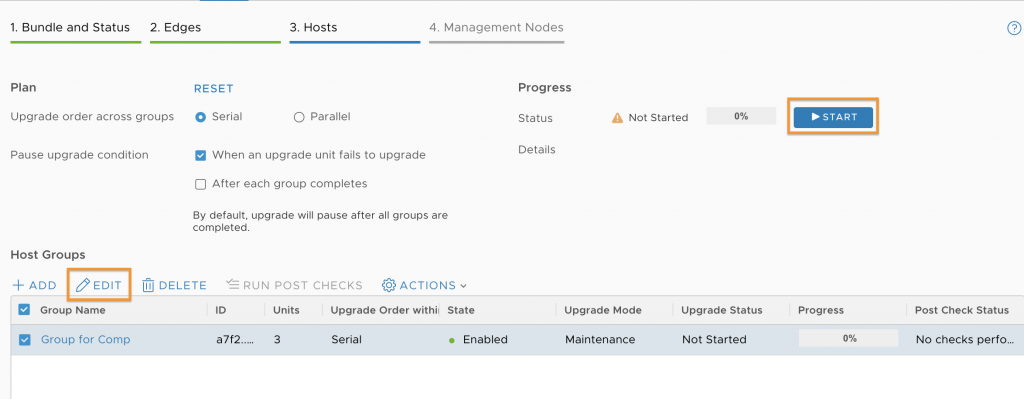This screenshot has height=399, width=1024.
Task: Click the RESET plan link
Action: [214, 88]
